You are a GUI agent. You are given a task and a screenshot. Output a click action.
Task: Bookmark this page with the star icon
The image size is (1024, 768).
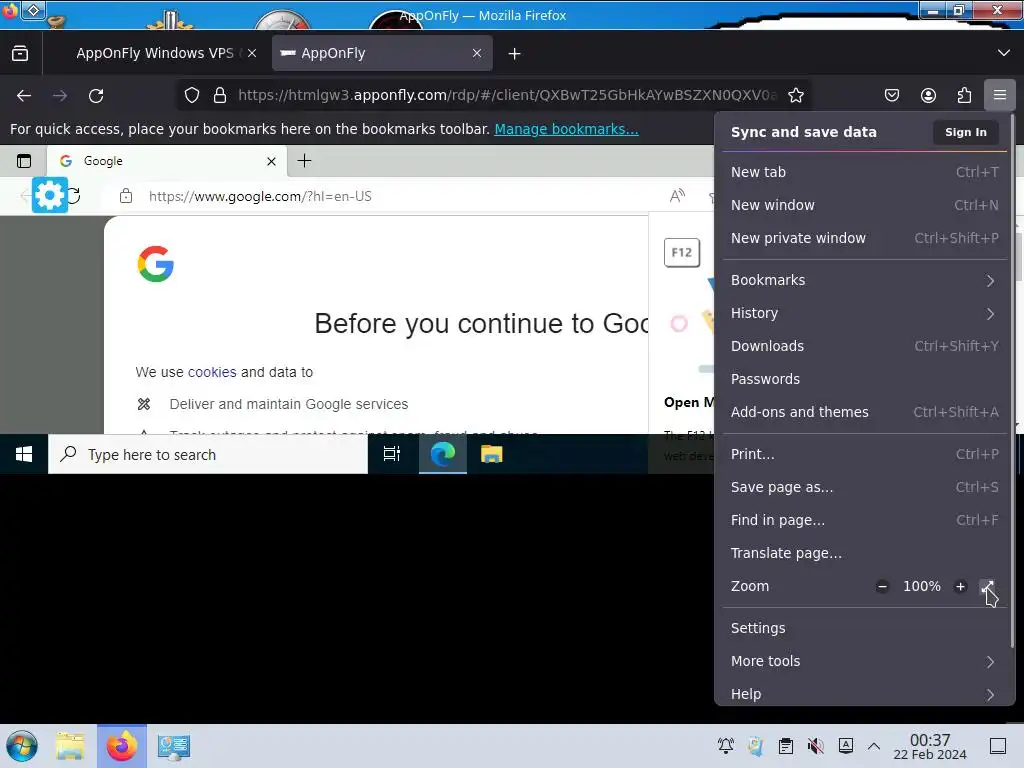click(795, 95)
